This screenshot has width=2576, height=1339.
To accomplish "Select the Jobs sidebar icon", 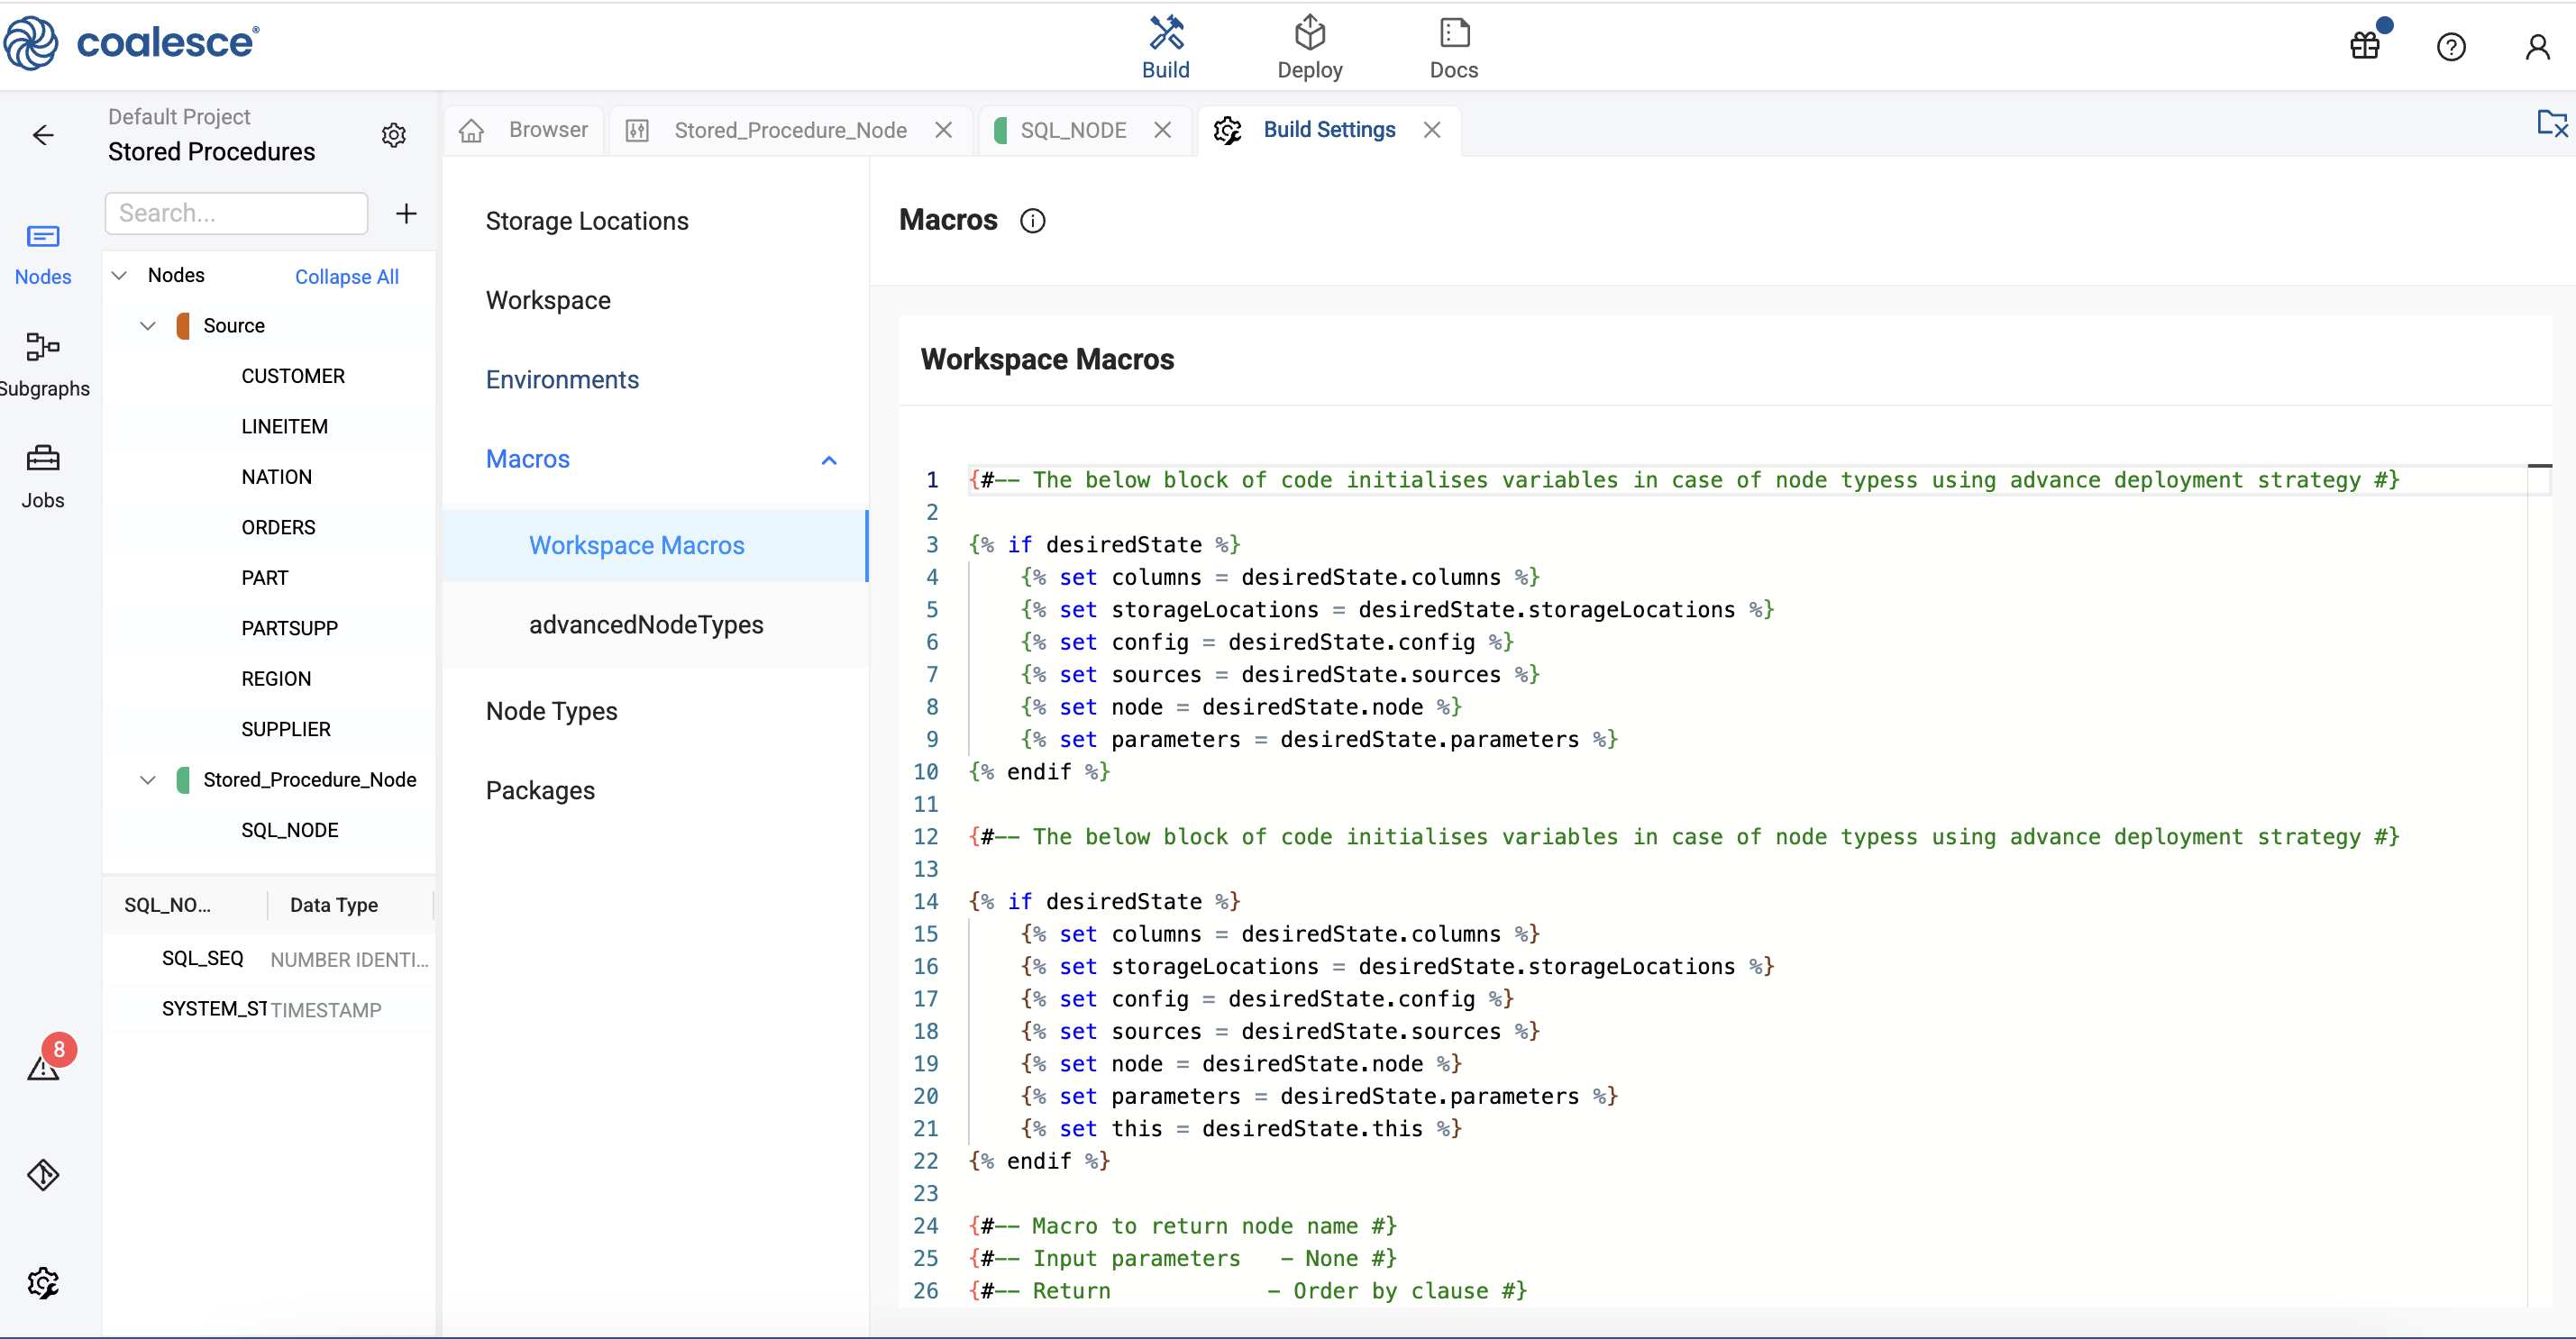I will coord(43,477).
